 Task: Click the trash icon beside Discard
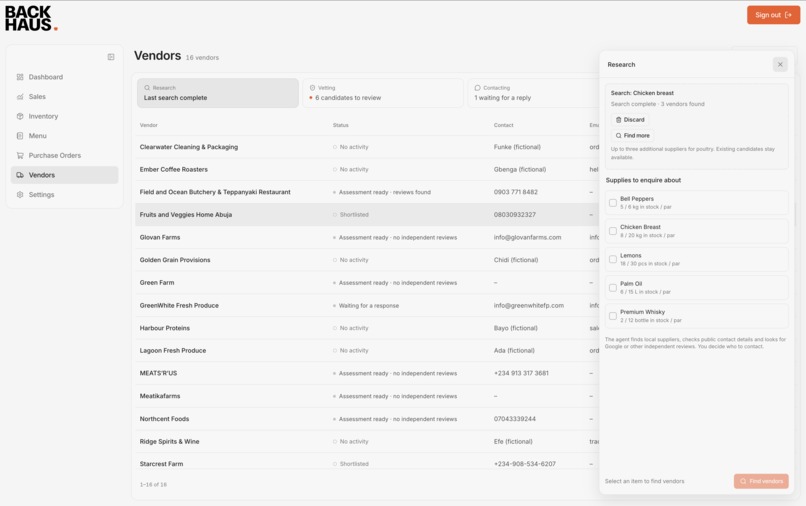[x=618, y=120]
